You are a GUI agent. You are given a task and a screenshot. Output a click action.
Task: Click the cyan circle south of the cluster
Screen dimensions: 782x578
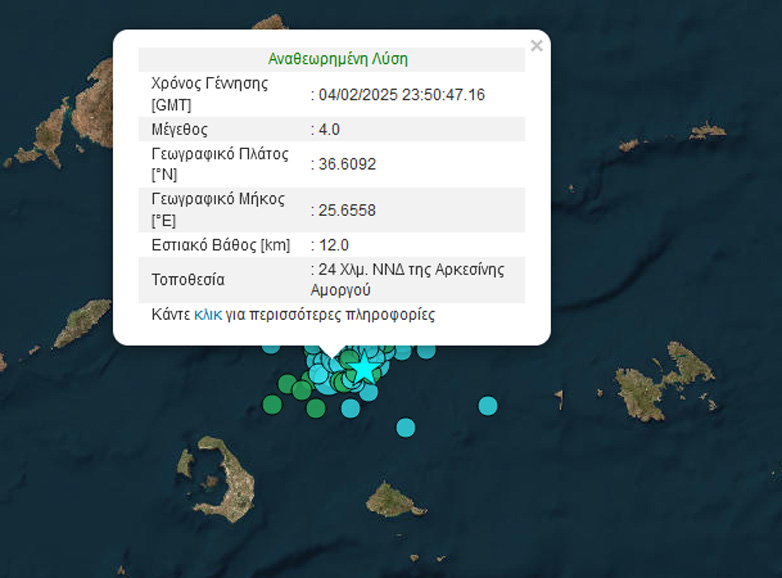350,408
